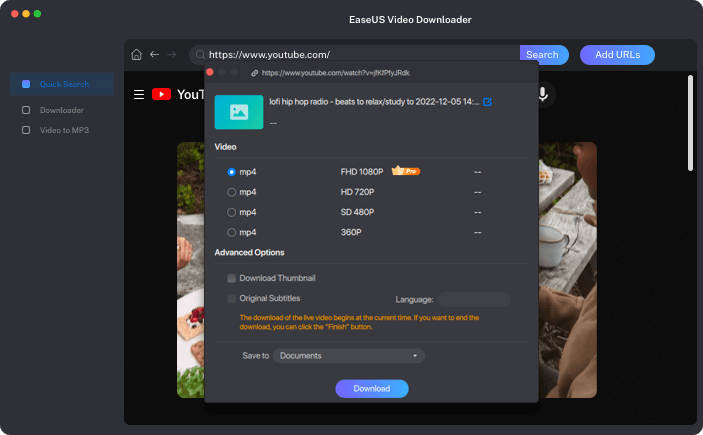Screen dimensions: 703x435
Task: Click the home icon in browser bar
Action: 137,55
